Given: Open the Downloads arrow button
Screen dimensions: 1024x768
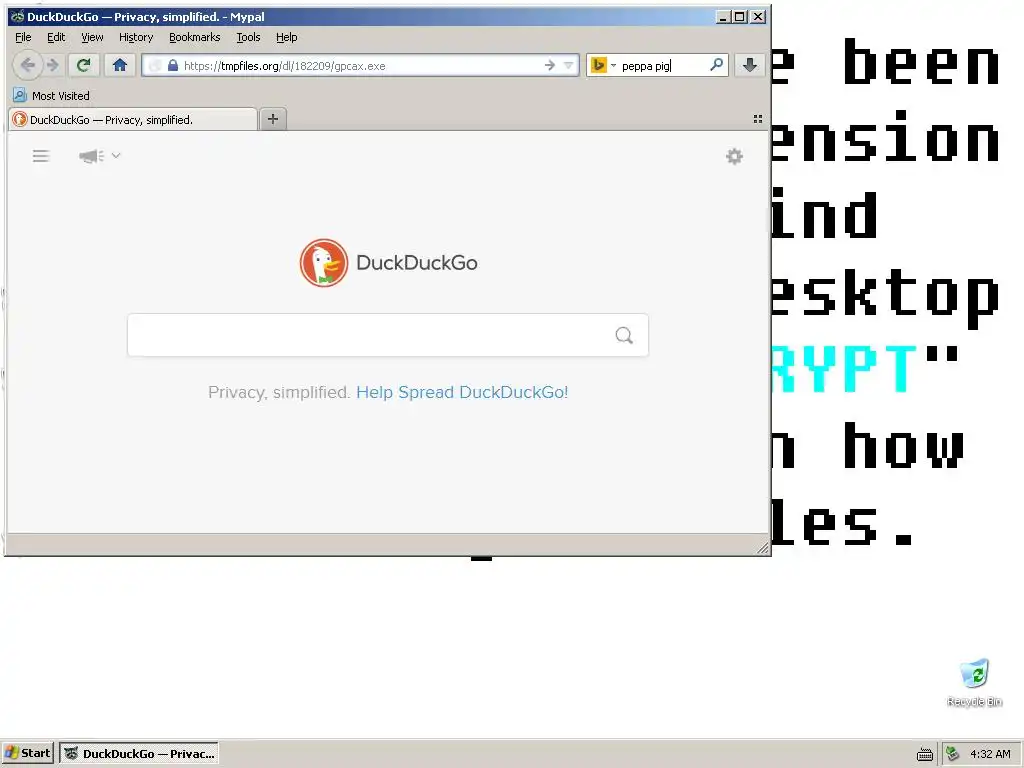Looking at the screenshot, I should coord(750,65).
